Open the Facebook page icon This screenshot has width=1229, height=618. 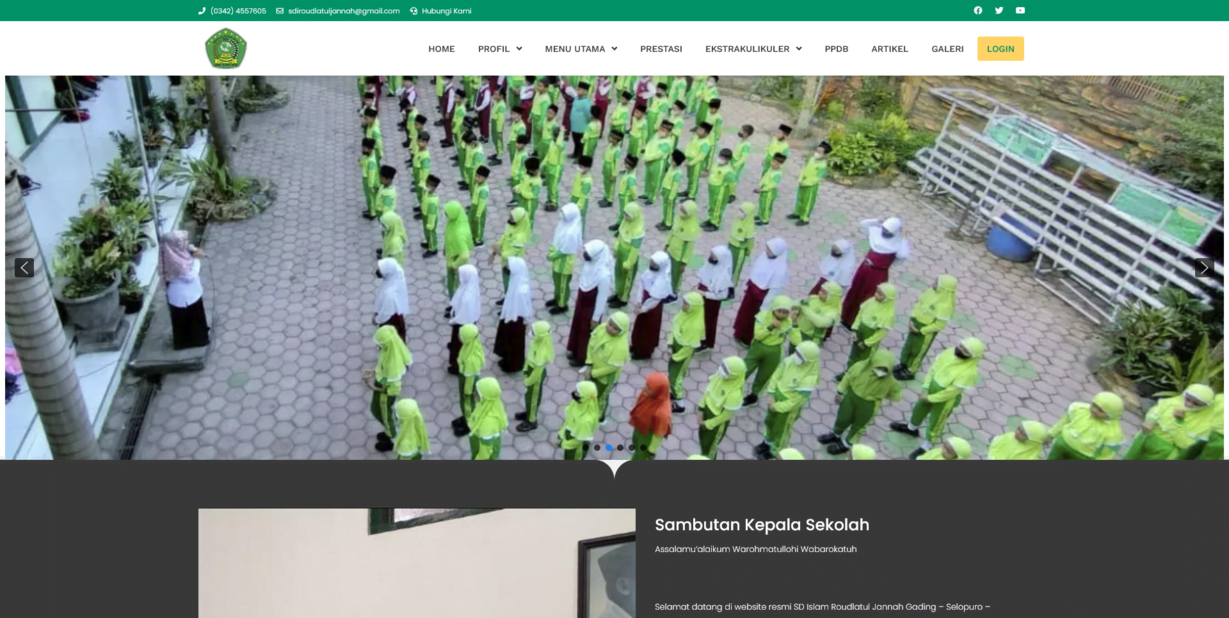978,11
